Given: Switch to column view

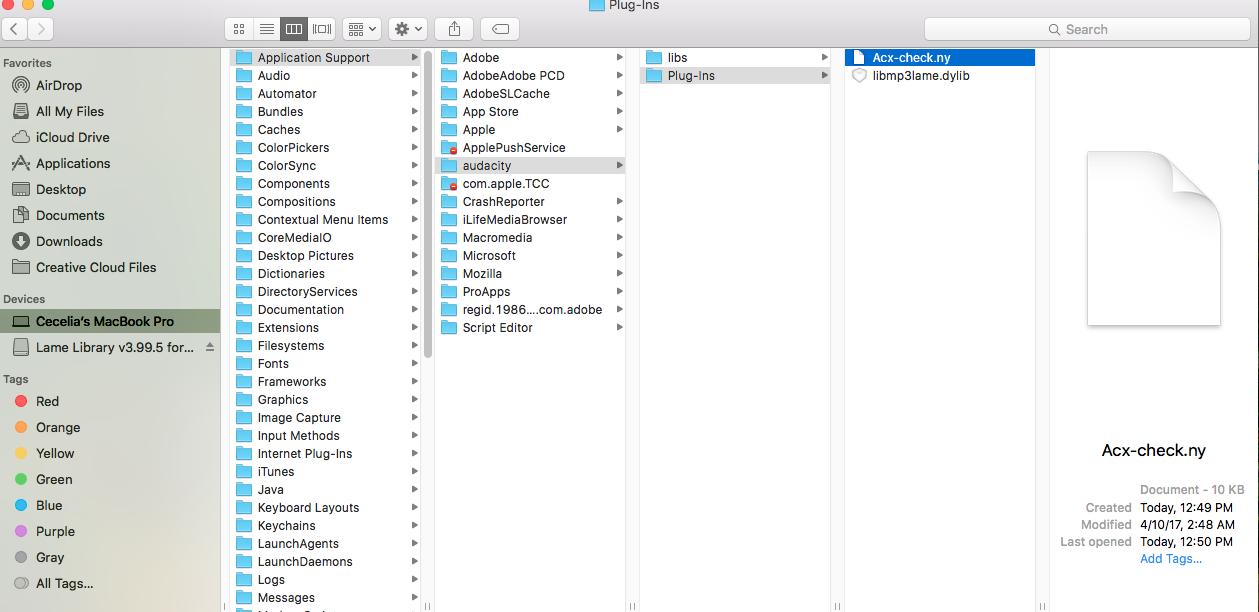Looking at the screenshot, I should click(x=294, y=29).
